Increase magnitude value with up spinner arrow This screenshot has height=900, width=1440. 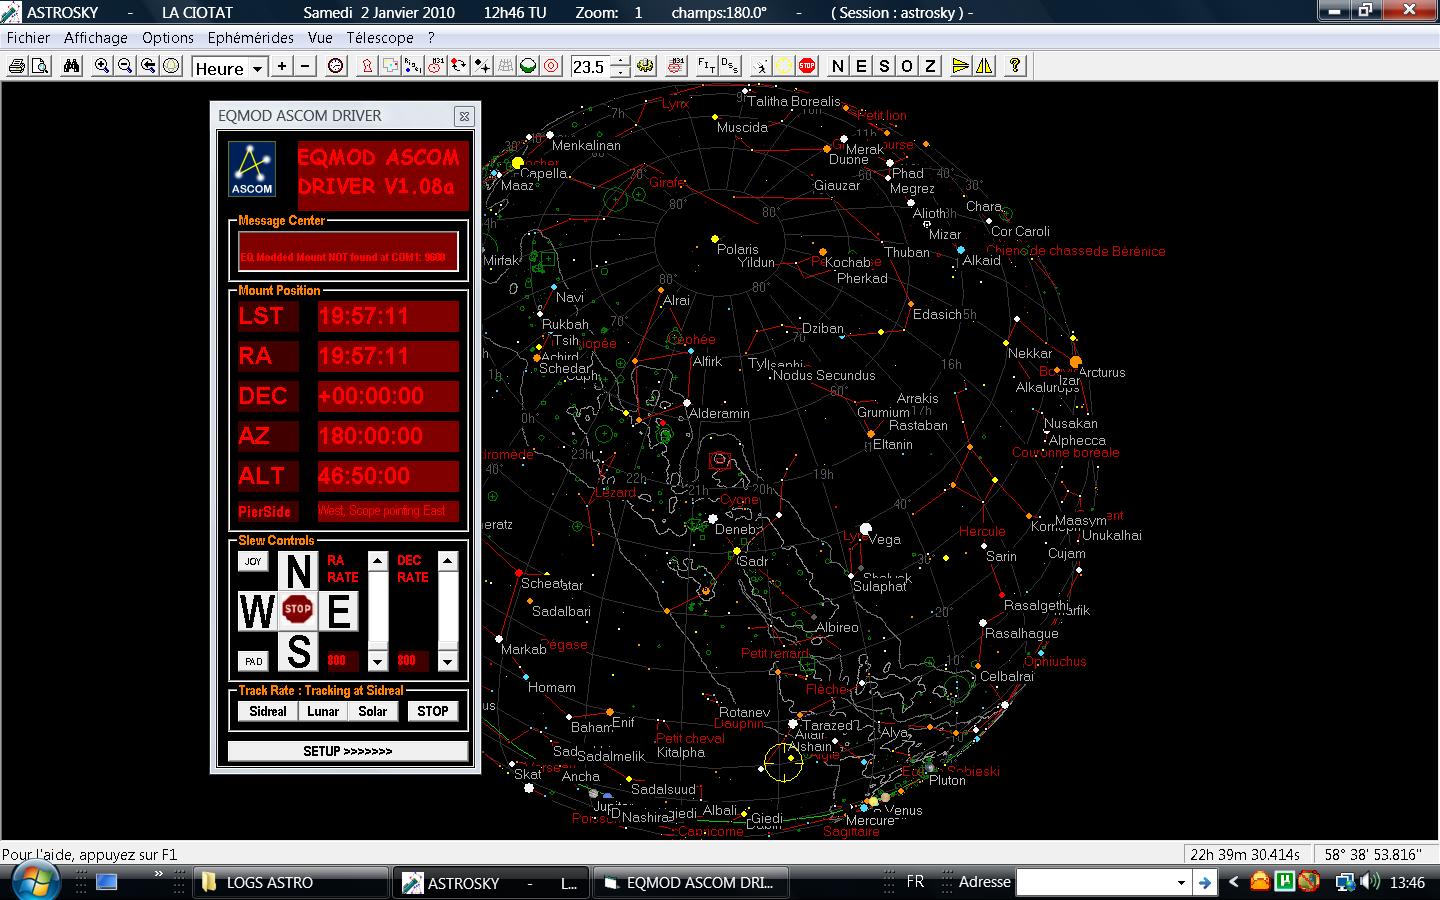coord(621,62)
